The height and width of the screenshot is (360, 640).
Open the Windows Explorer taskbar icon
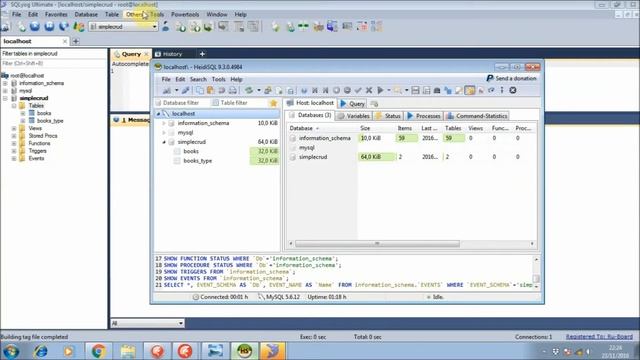128,351
